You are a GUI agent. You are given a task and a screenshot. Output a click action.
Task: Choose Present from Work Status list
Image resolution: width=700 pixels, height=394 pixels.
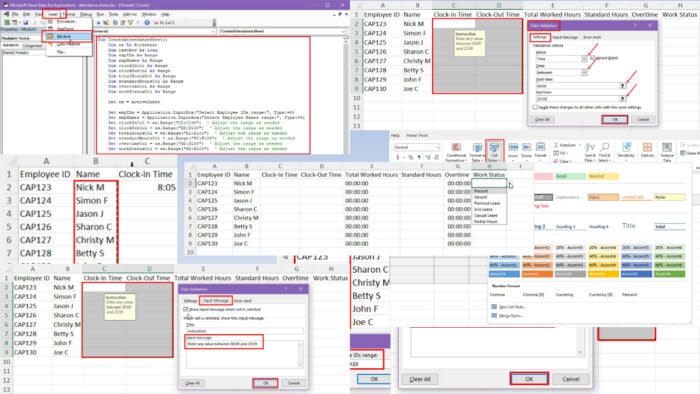[489, 191]
